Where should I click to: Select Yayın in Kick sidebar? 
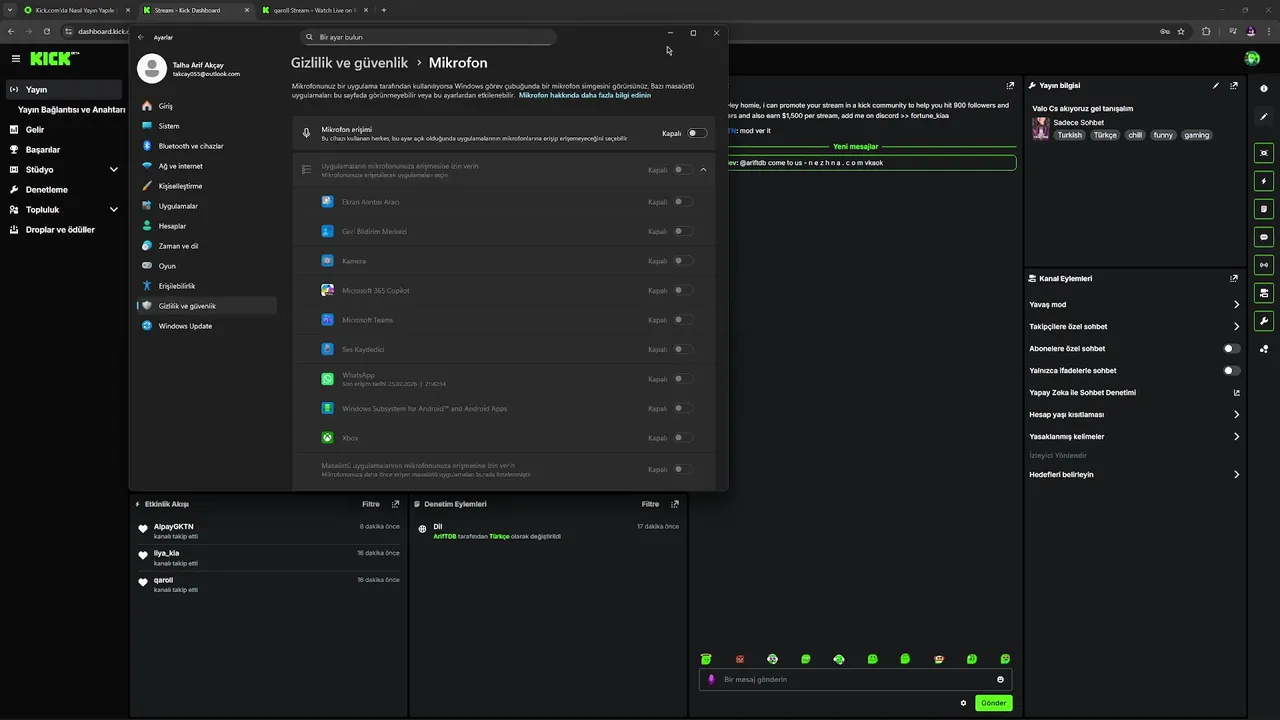tap(64, 89)
